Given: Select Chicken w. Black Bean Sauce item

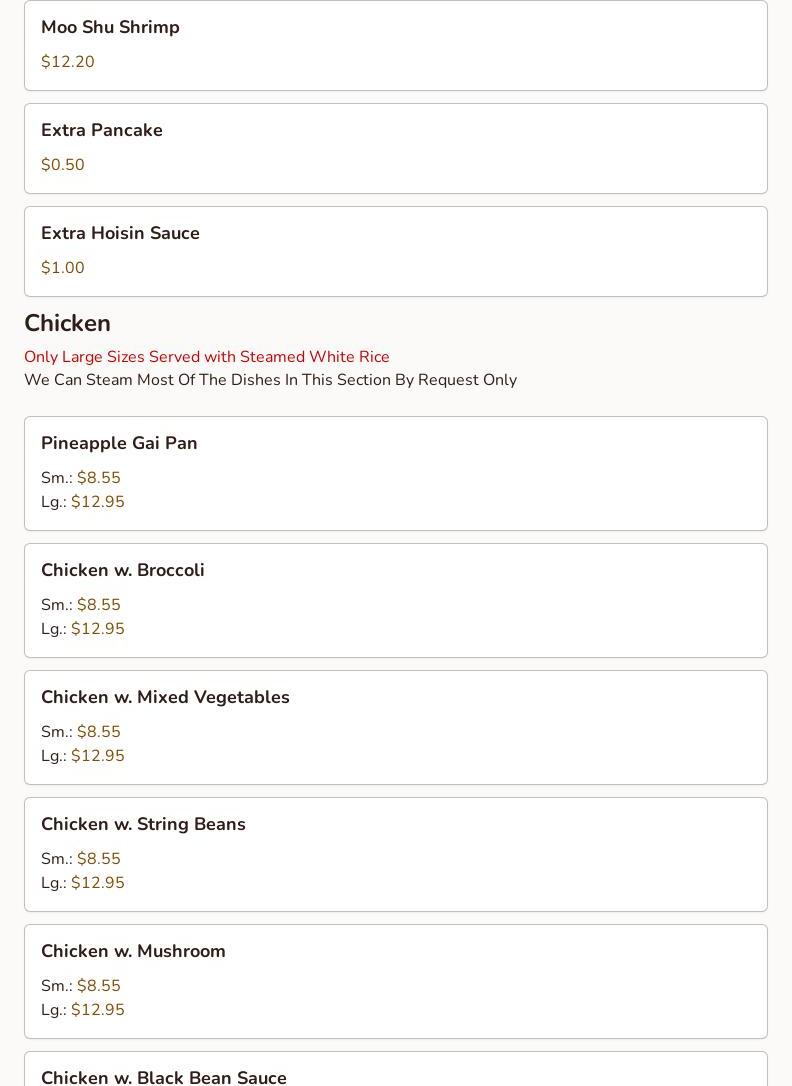Looking at the screenshot, I should click(x=164, y=1076).
